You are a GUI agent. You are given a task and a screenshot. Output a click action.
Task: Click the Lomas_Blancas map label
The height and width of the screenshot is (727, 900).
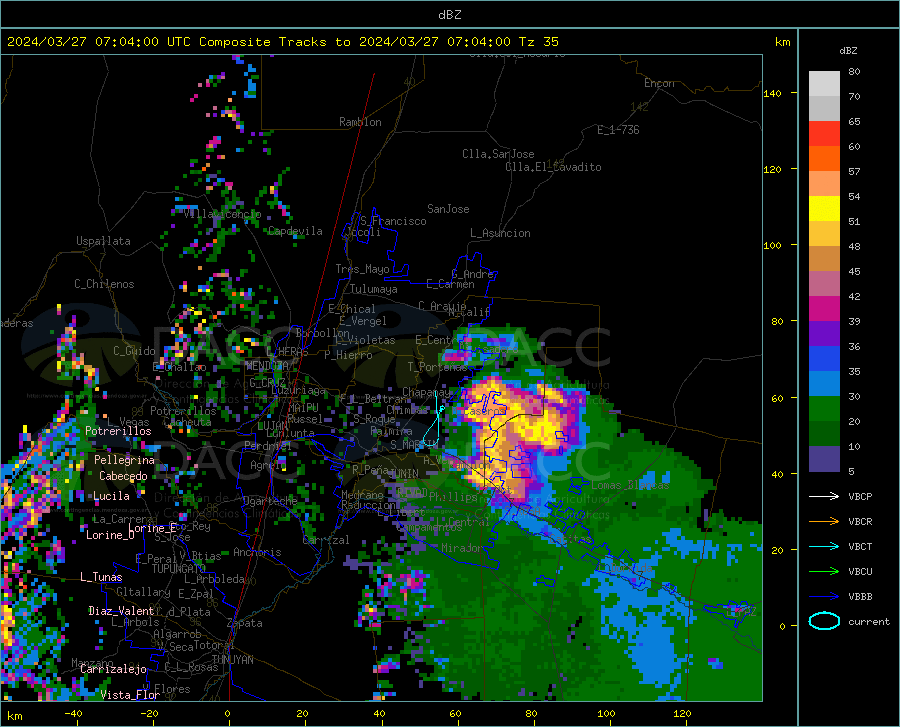pos(630,485)
